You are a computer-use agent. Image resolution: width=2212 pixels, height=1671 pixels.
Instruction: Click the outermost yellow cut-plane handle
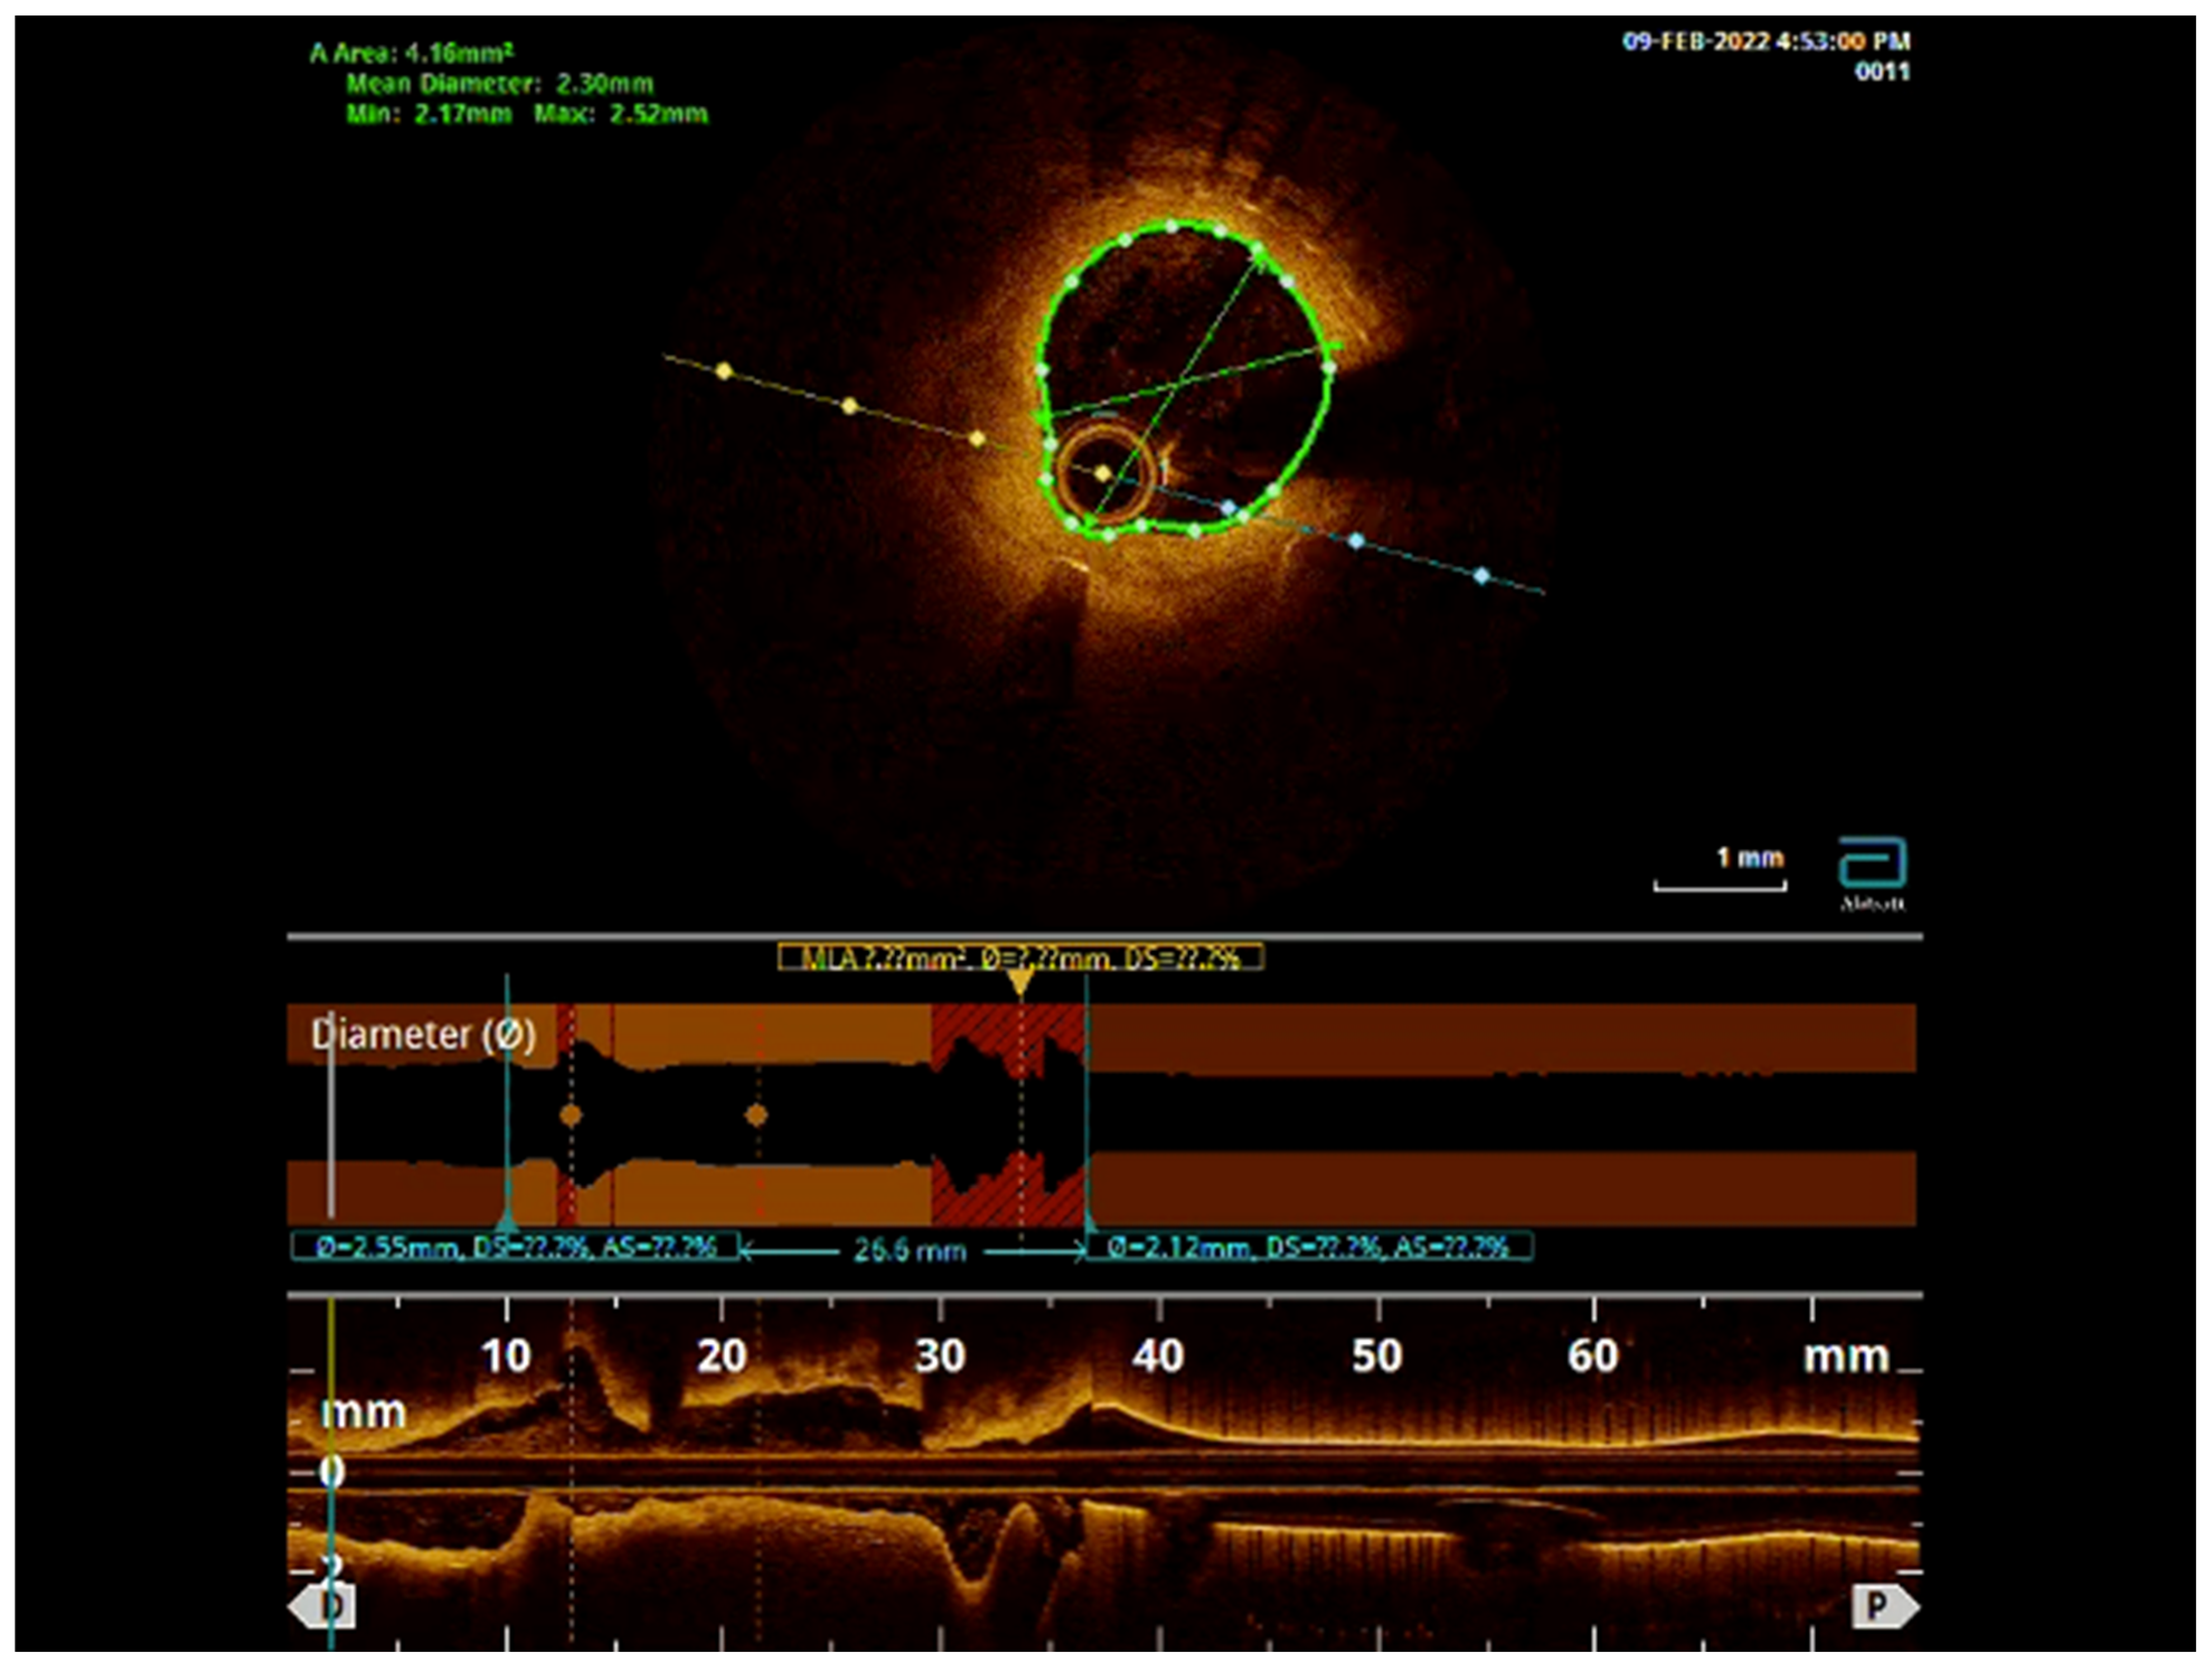click(x=724, y=372)
